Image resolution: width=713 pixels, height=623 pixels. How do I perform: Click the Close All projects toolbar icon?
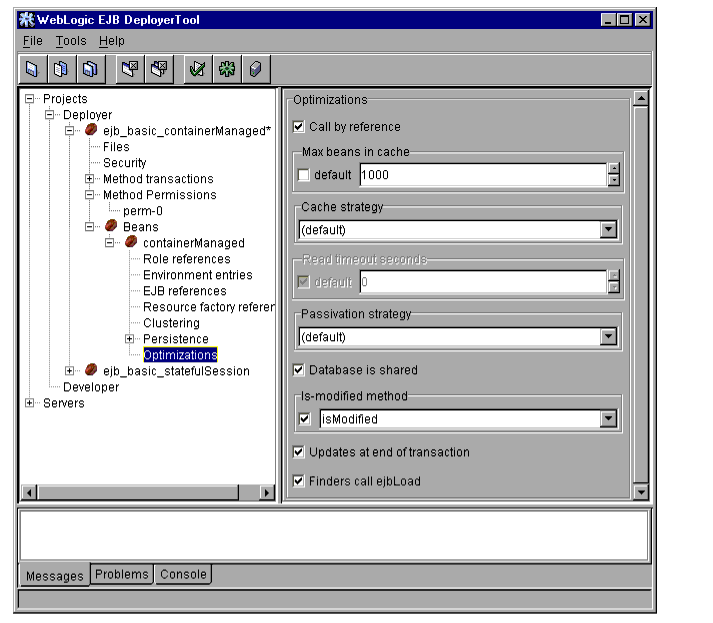[159, 69]
